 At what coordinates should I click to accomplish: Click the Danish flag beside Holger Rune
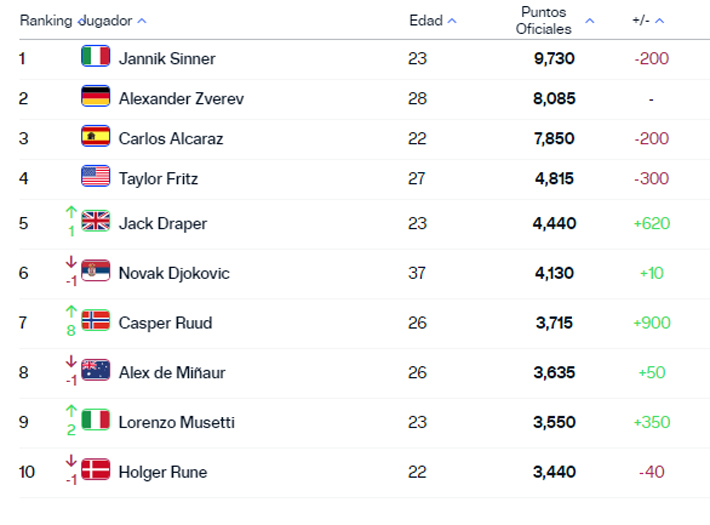[96, 470]
